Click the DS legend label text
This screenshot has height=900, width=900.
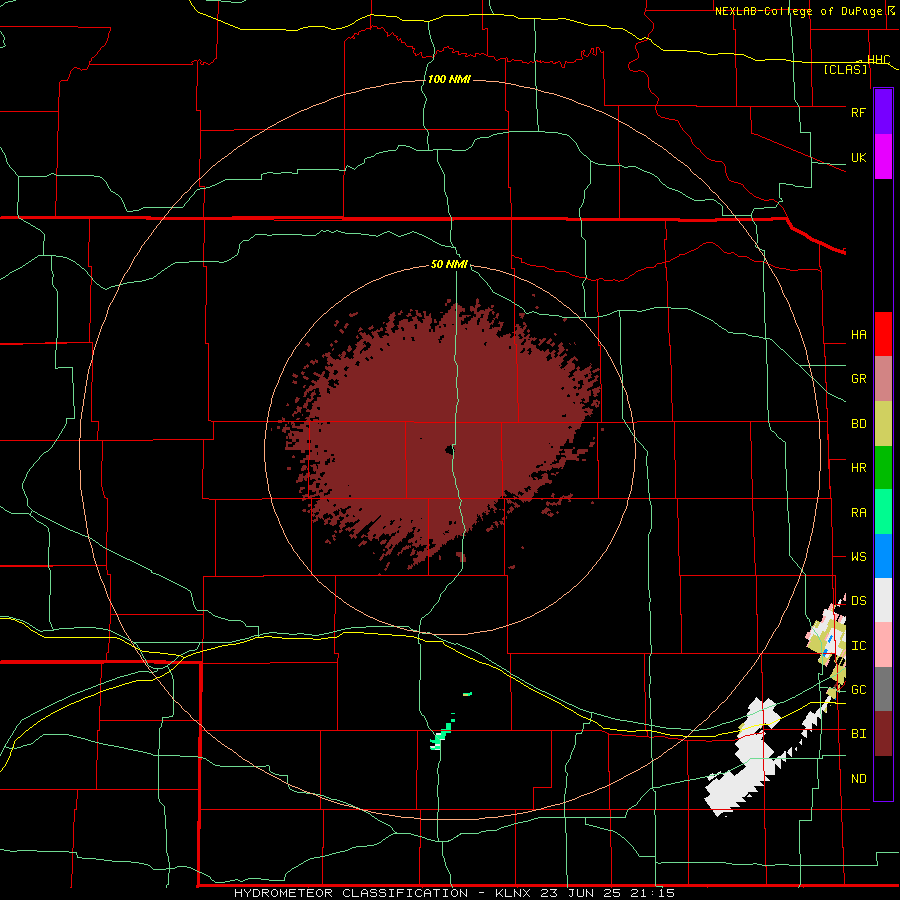click(x=858, y=601)
